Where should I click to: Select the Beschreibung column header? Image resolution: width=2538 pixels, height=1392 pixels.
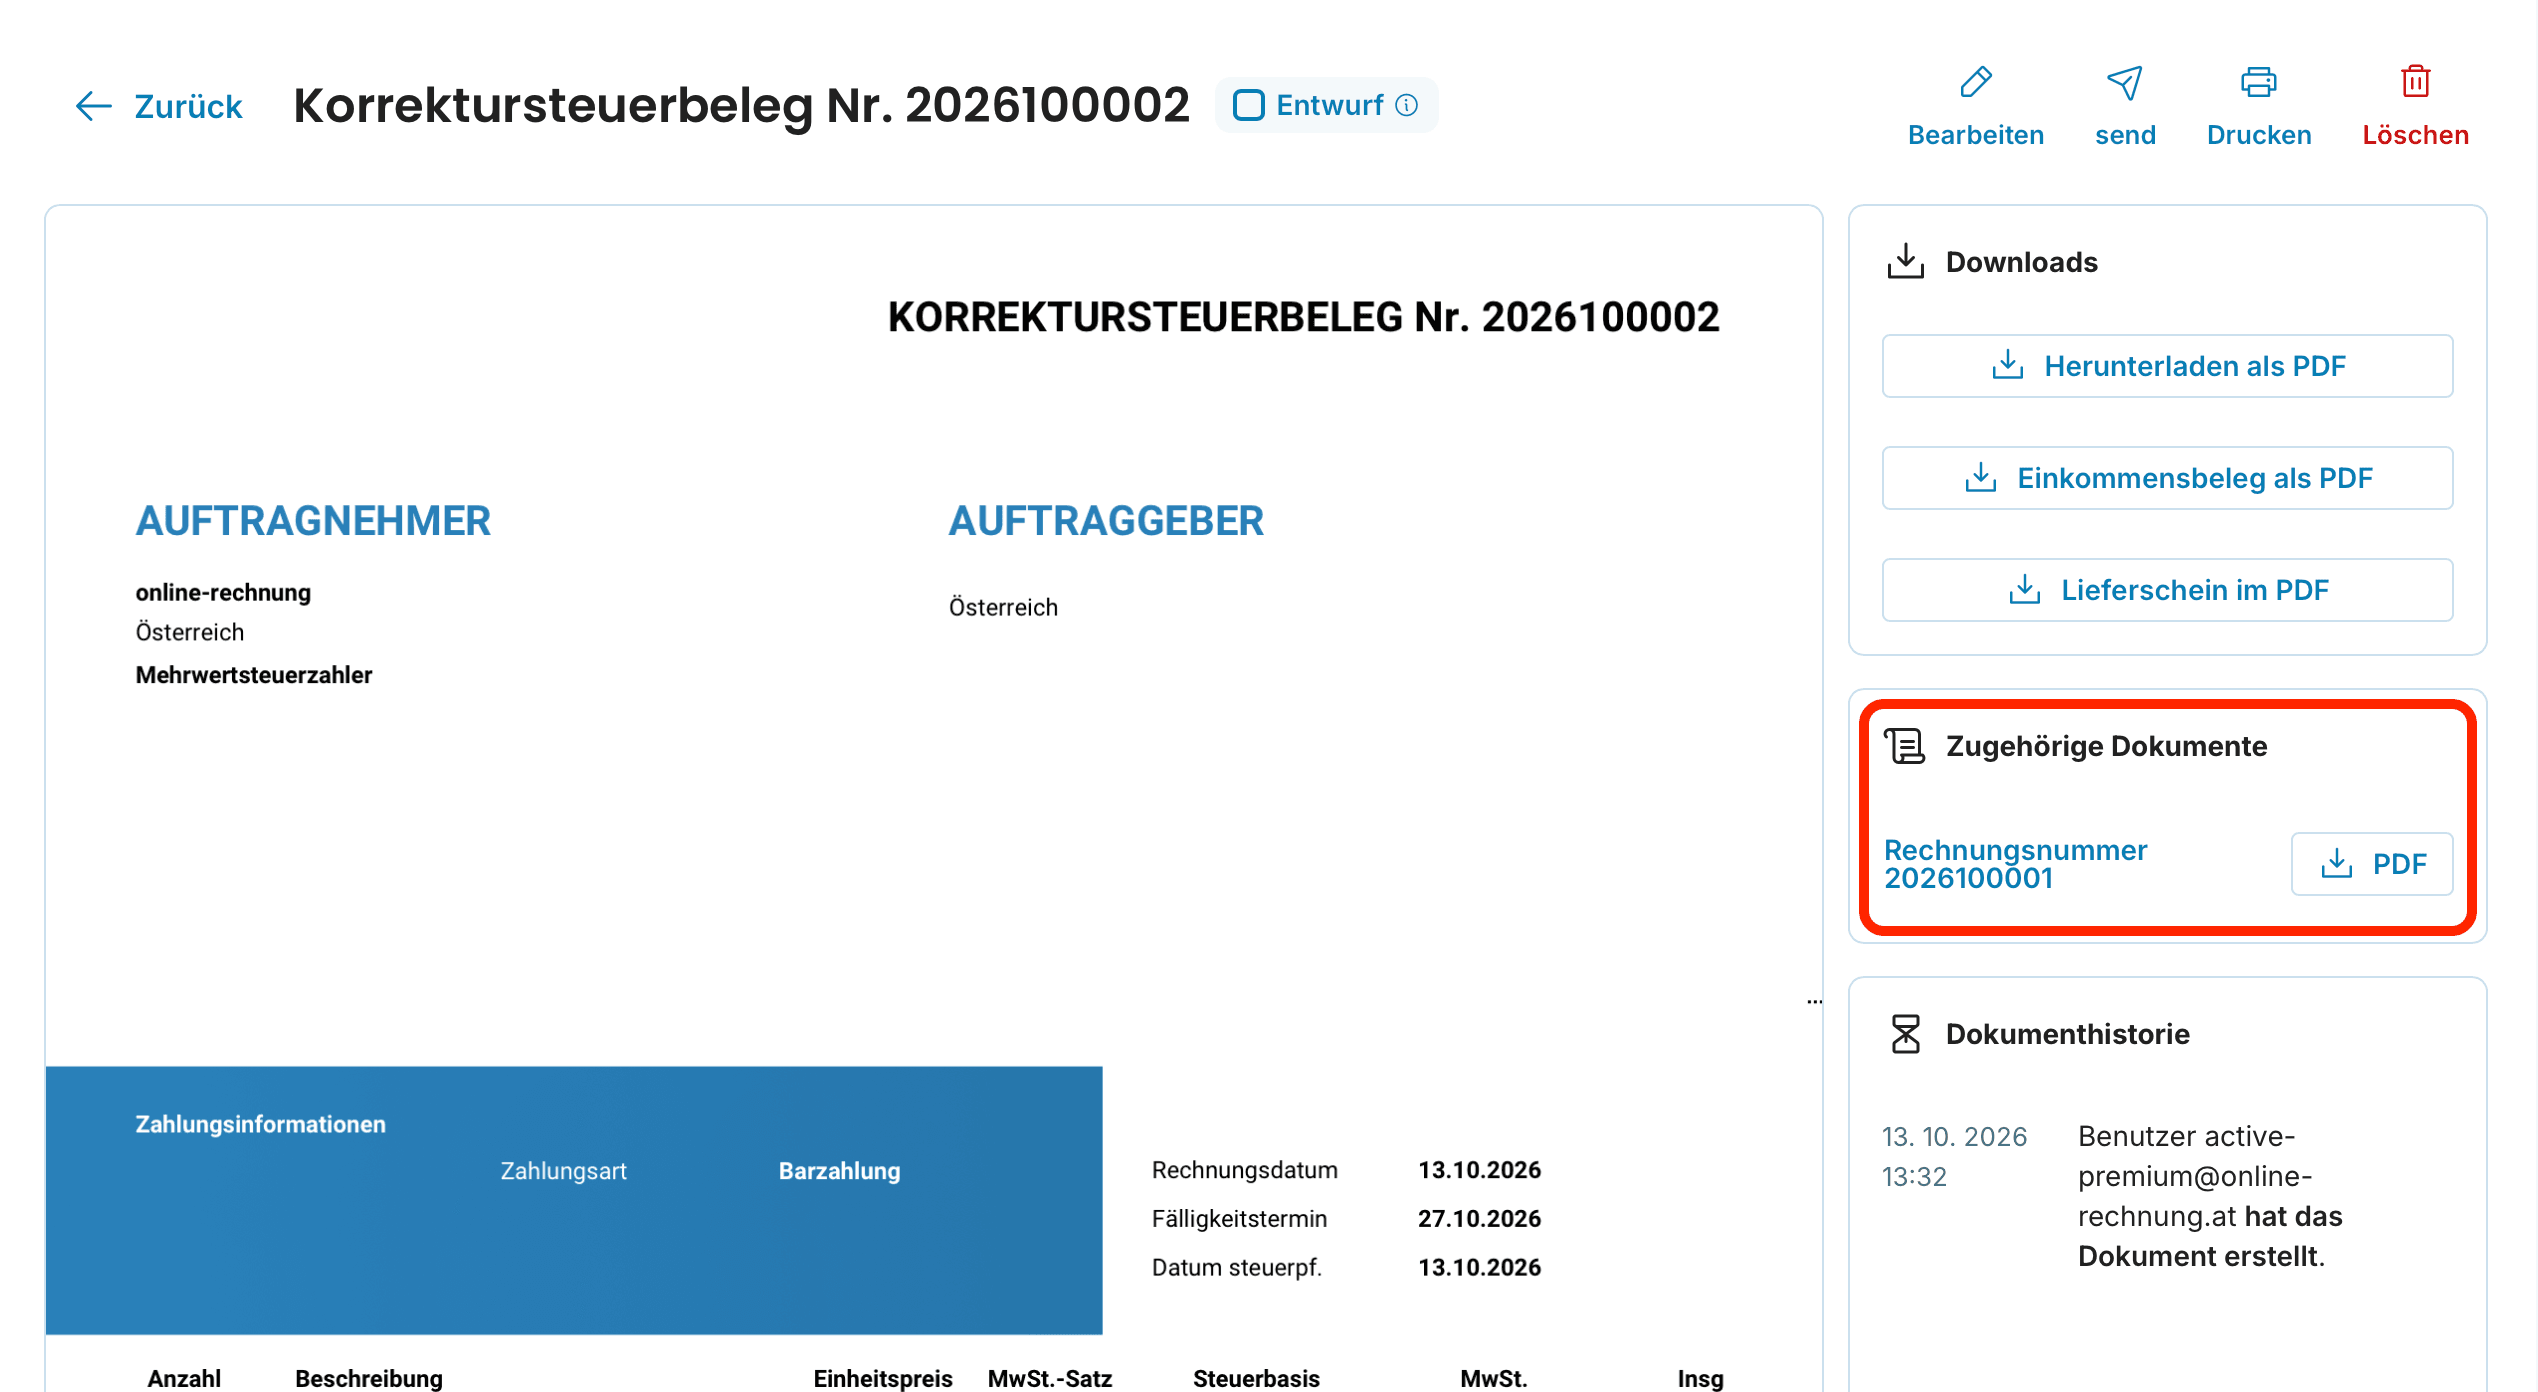(369, 1378)
